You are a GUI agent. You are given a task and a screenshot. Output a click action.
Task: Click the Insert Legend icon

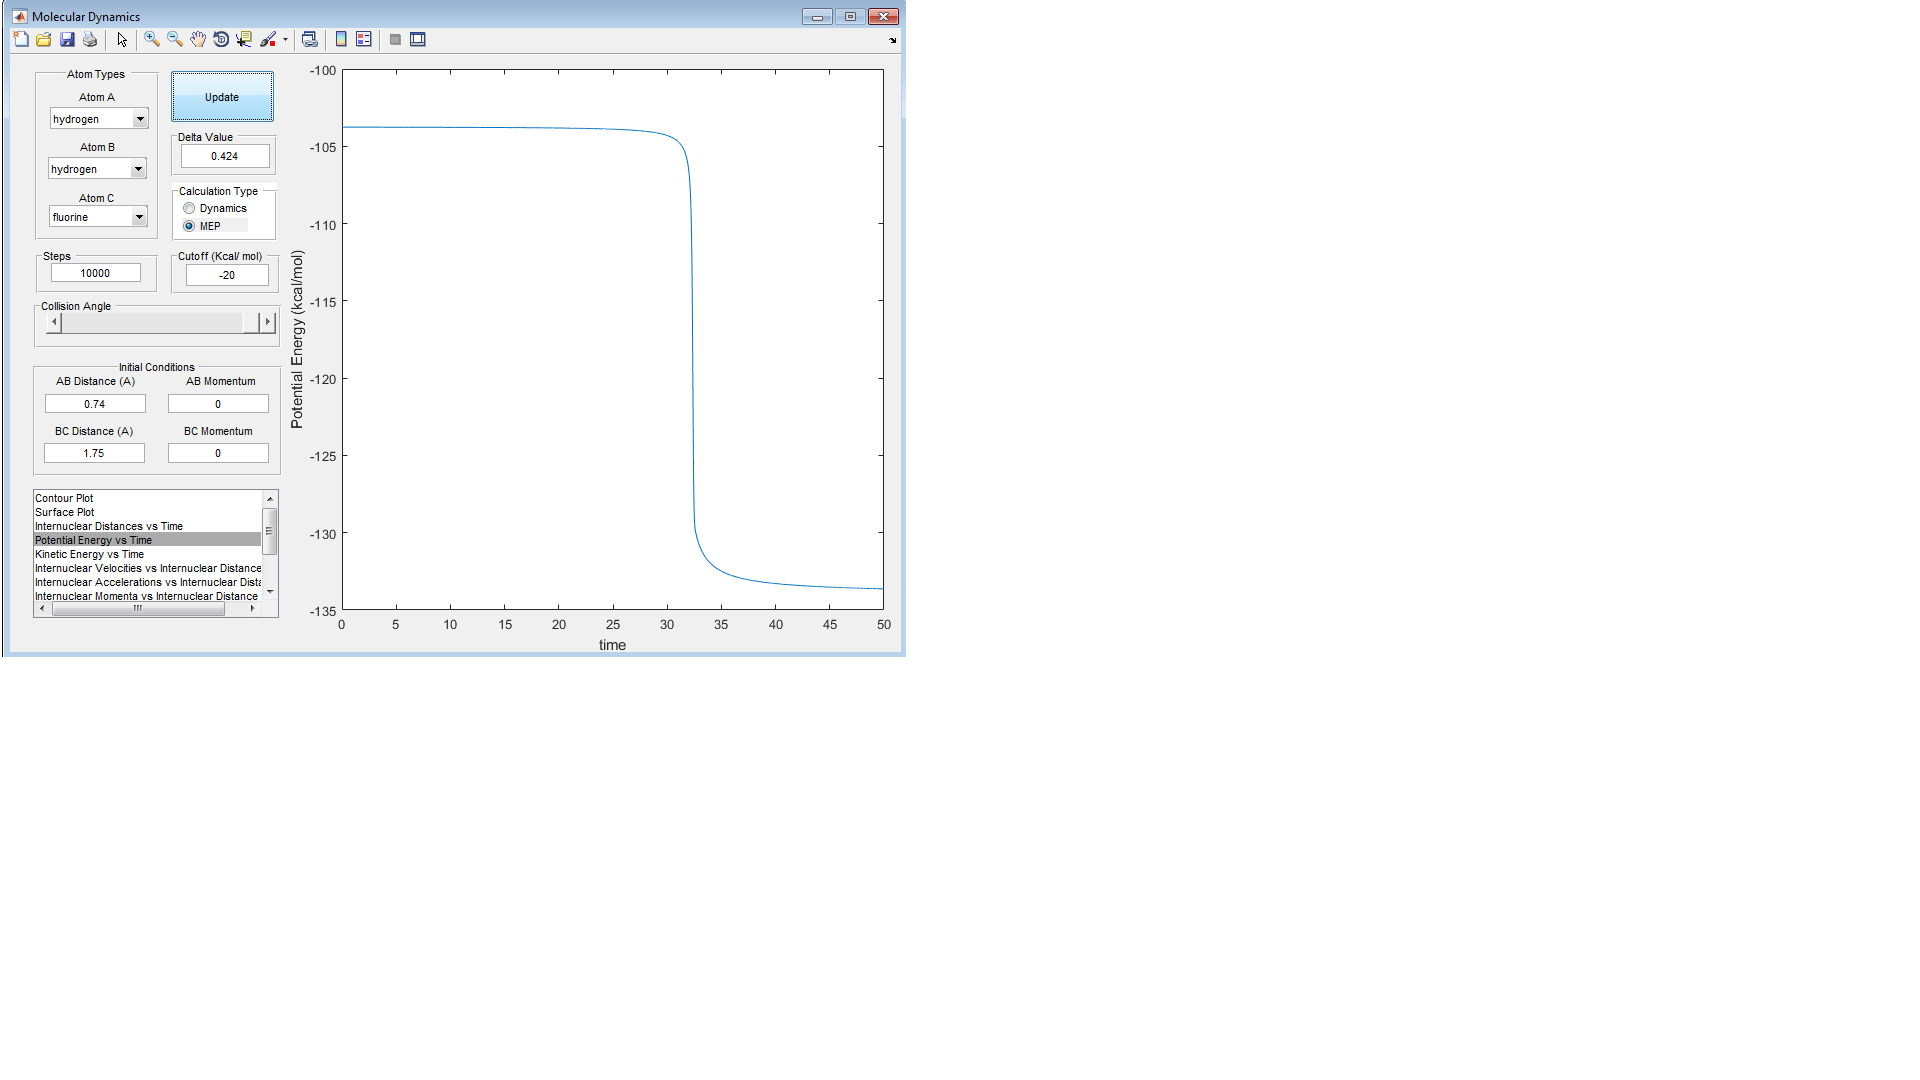pos(364,39)
